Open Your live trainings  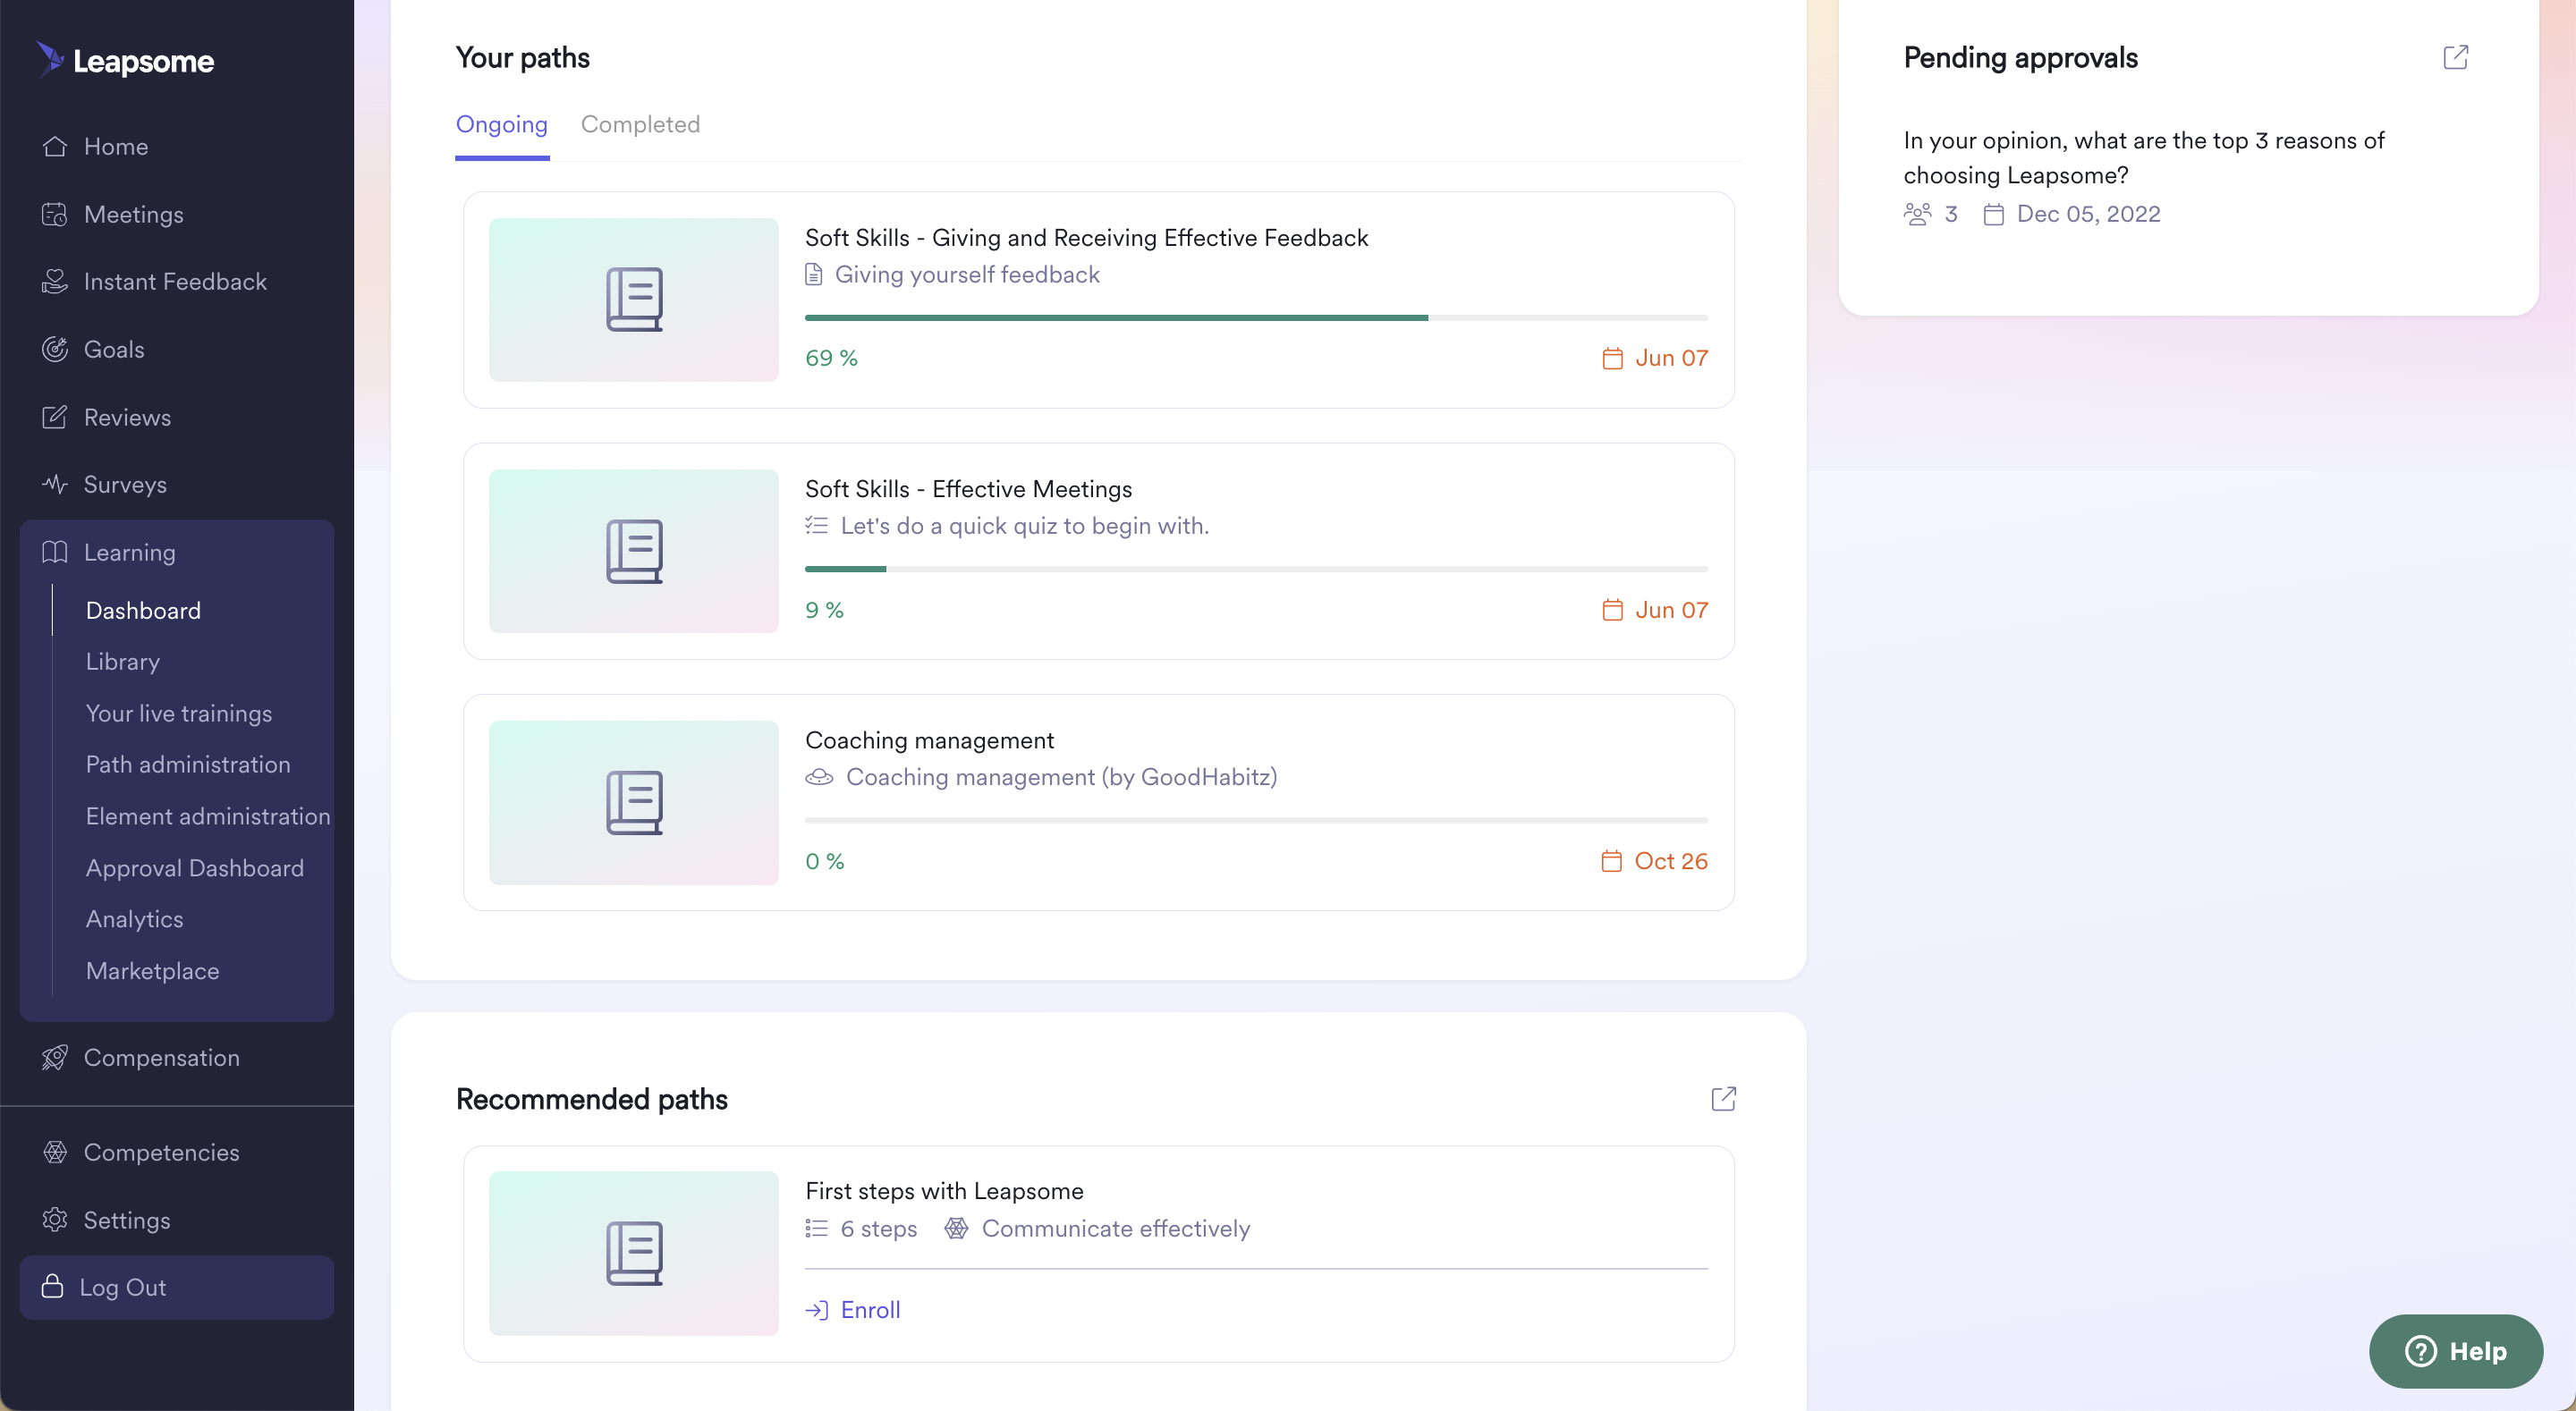point(179,713)
